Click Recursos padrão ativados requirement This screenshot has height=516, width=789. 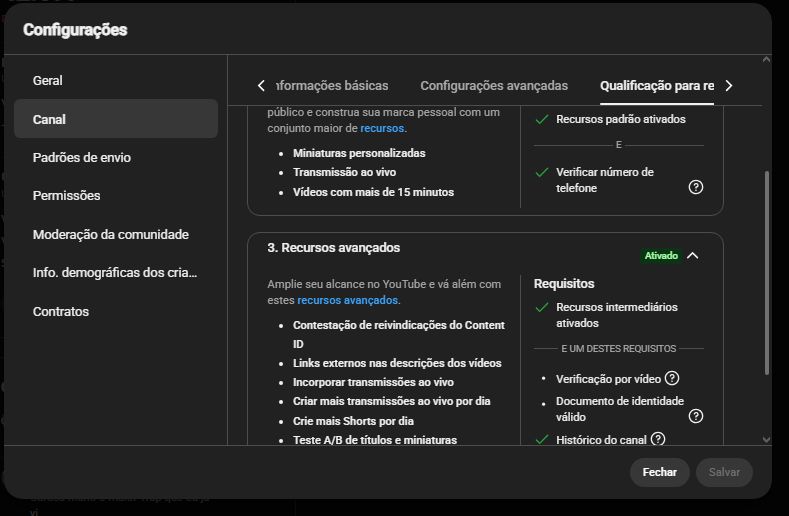(x=620, y=119)
